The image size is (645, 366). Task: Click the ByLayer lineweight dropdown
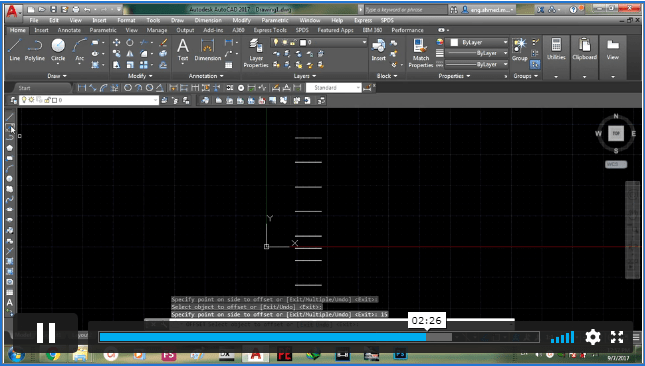(x=477, y=53)
